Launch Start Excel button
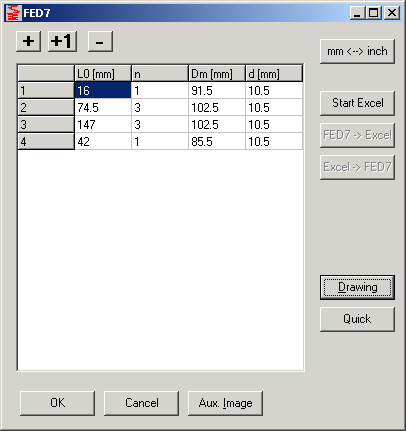This screenshot has height=431, width=406. (357, 103)
